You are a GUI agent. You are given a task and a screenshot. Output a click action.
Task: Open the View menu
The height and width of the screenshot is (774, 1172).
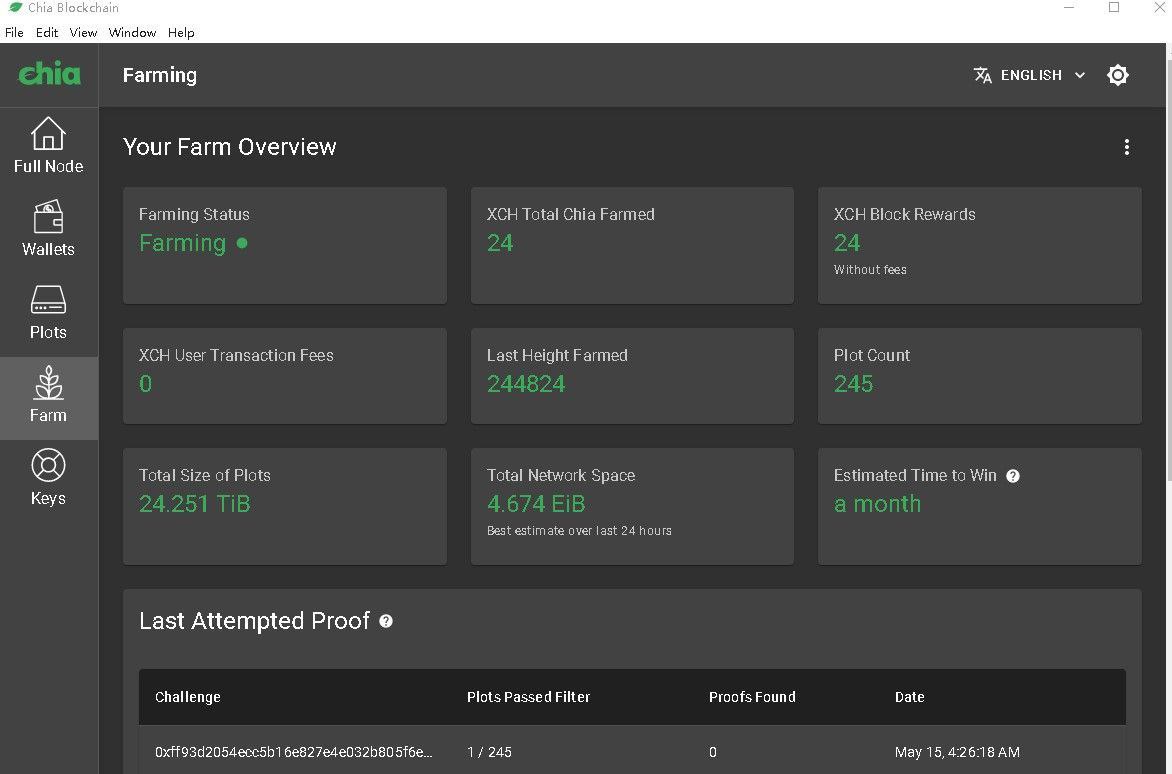click(x=83, y=32)
